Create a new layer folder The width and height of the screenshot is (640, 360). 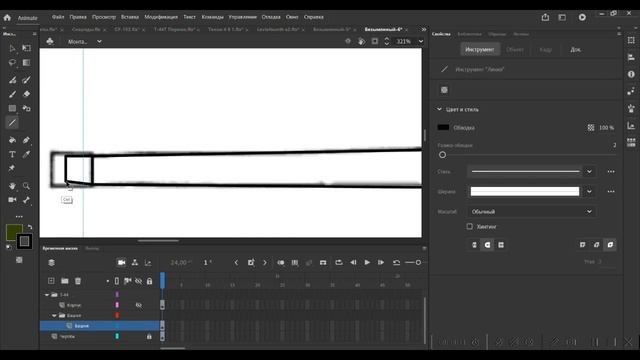point(64,281)
